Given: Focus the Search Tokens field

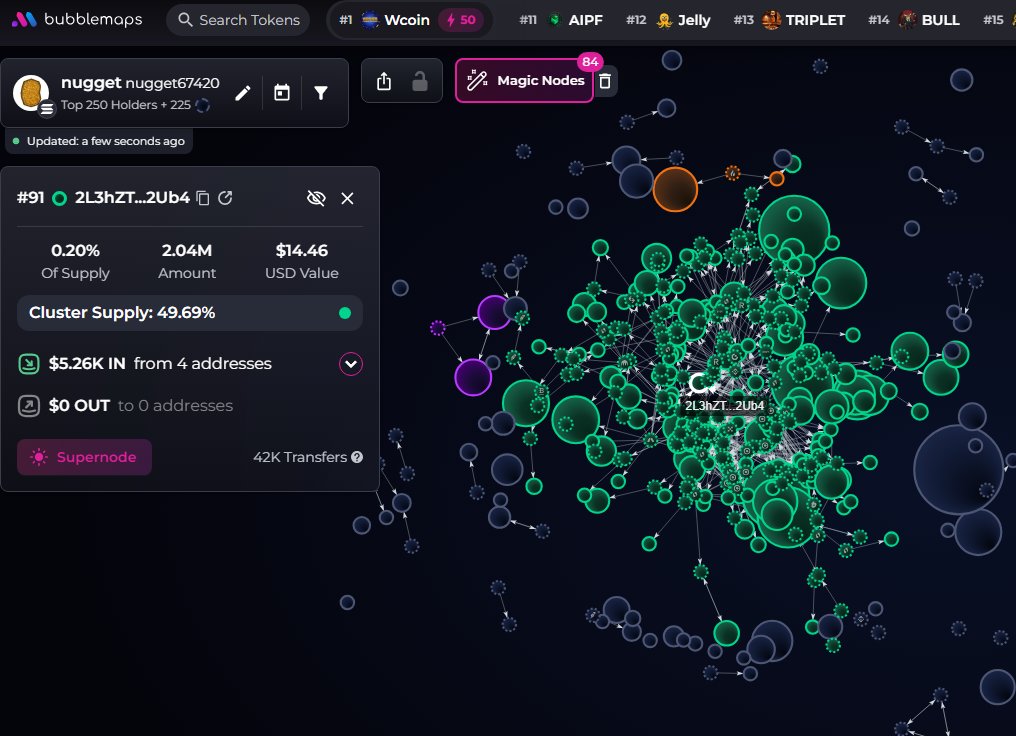Looking at the screenshot, I should (238, 20).
